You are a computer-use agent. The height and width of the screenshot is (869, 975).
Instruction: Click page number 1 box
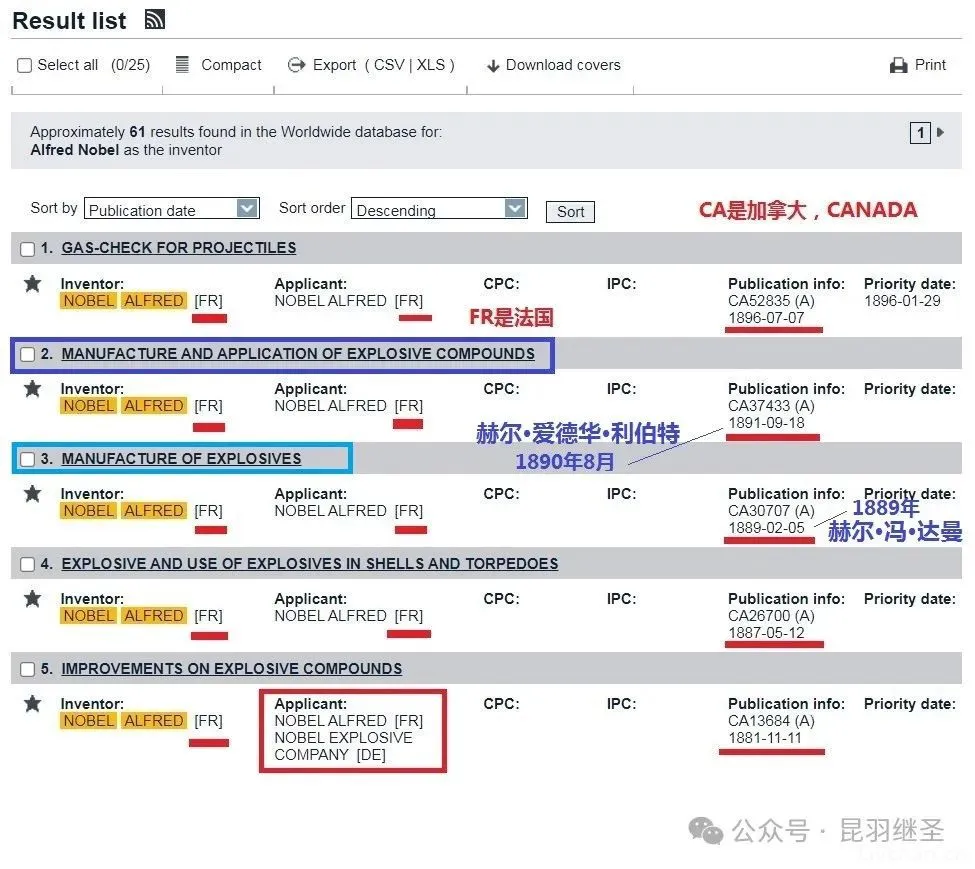[919, 133]
